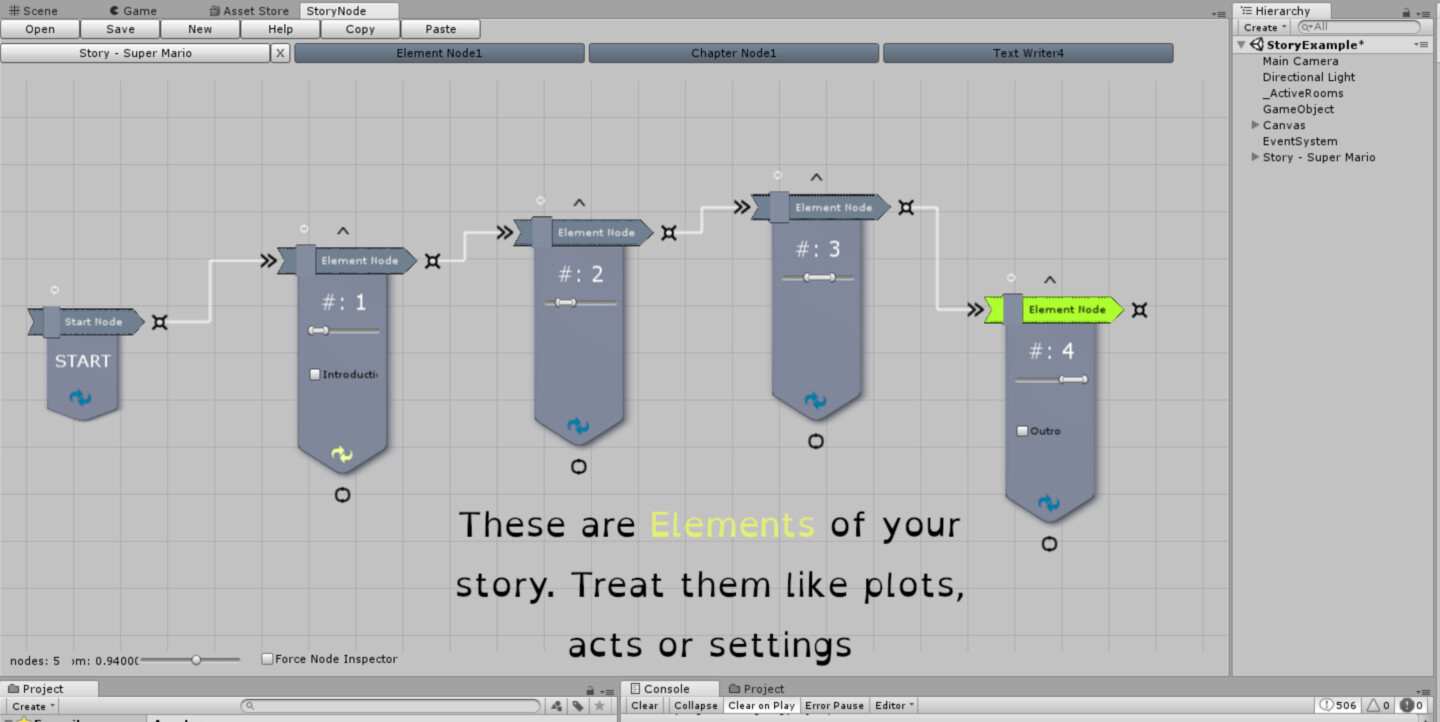
Task: Toggle the Introduction checkbox on node #: 1
Action: coord(314,374)
